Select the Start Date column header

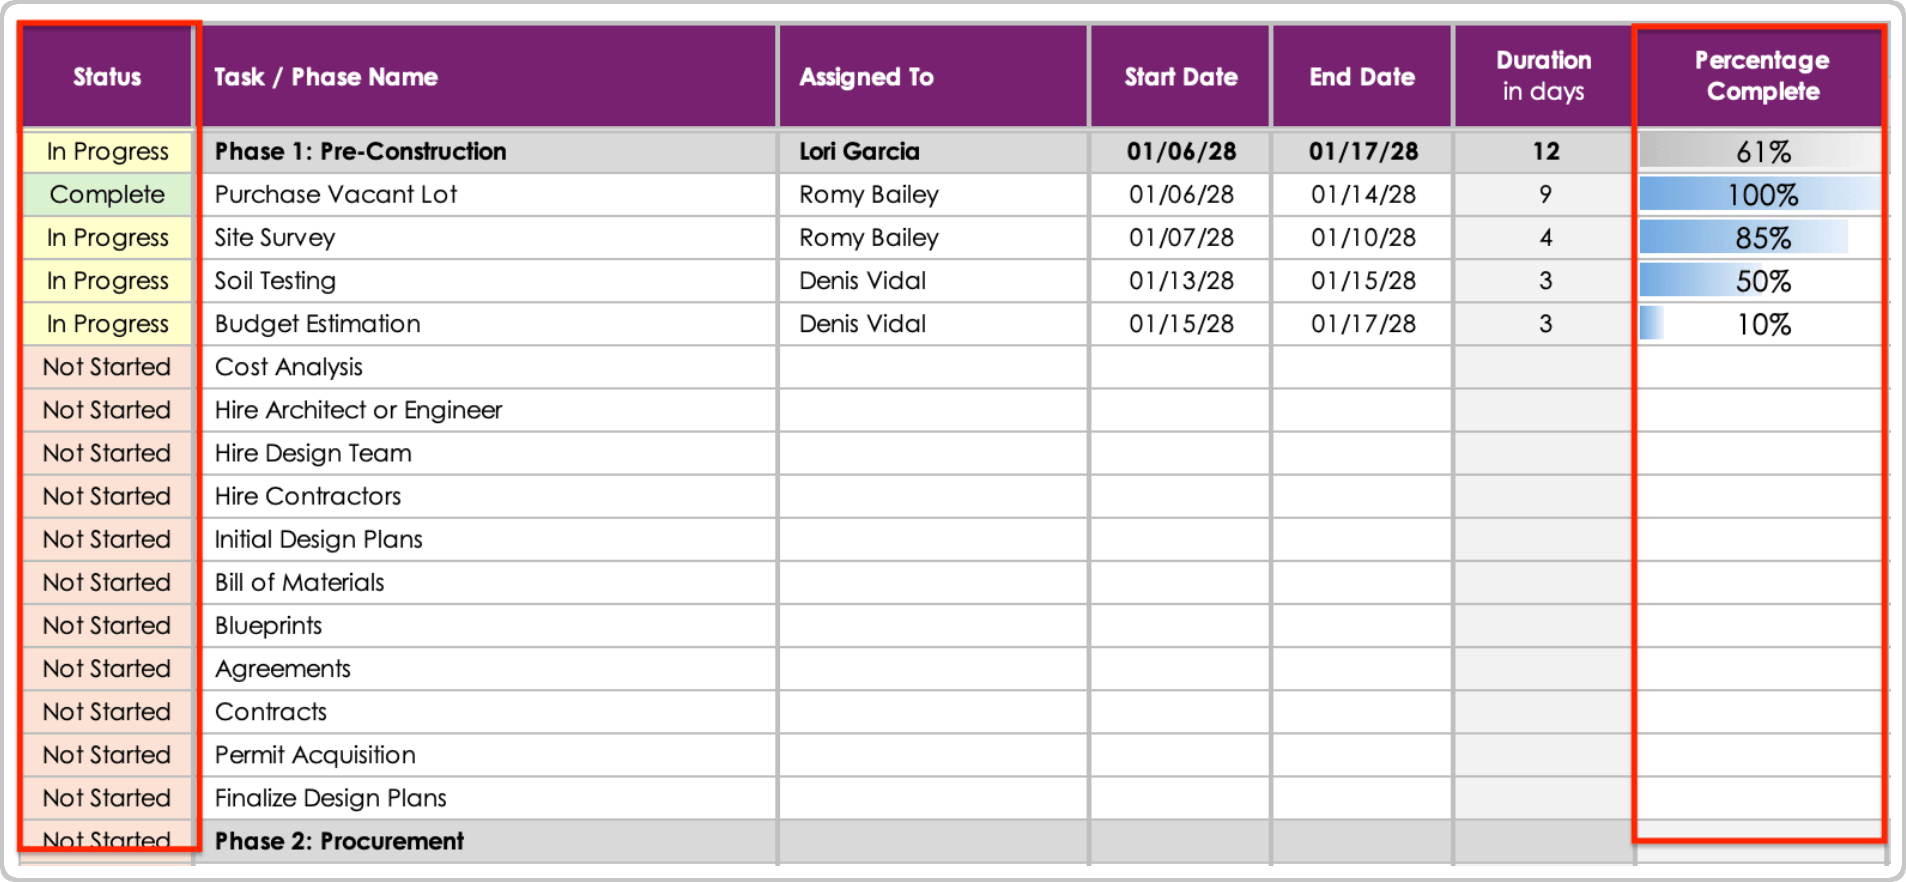point(1180,77)
